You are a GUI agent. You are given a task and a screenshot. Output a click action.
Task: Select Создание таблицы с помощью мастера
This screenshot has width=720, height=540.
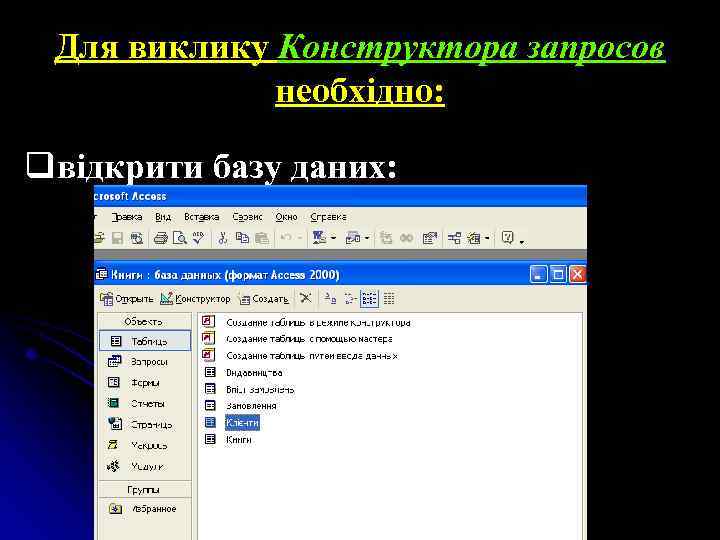[x=297, y=339]
